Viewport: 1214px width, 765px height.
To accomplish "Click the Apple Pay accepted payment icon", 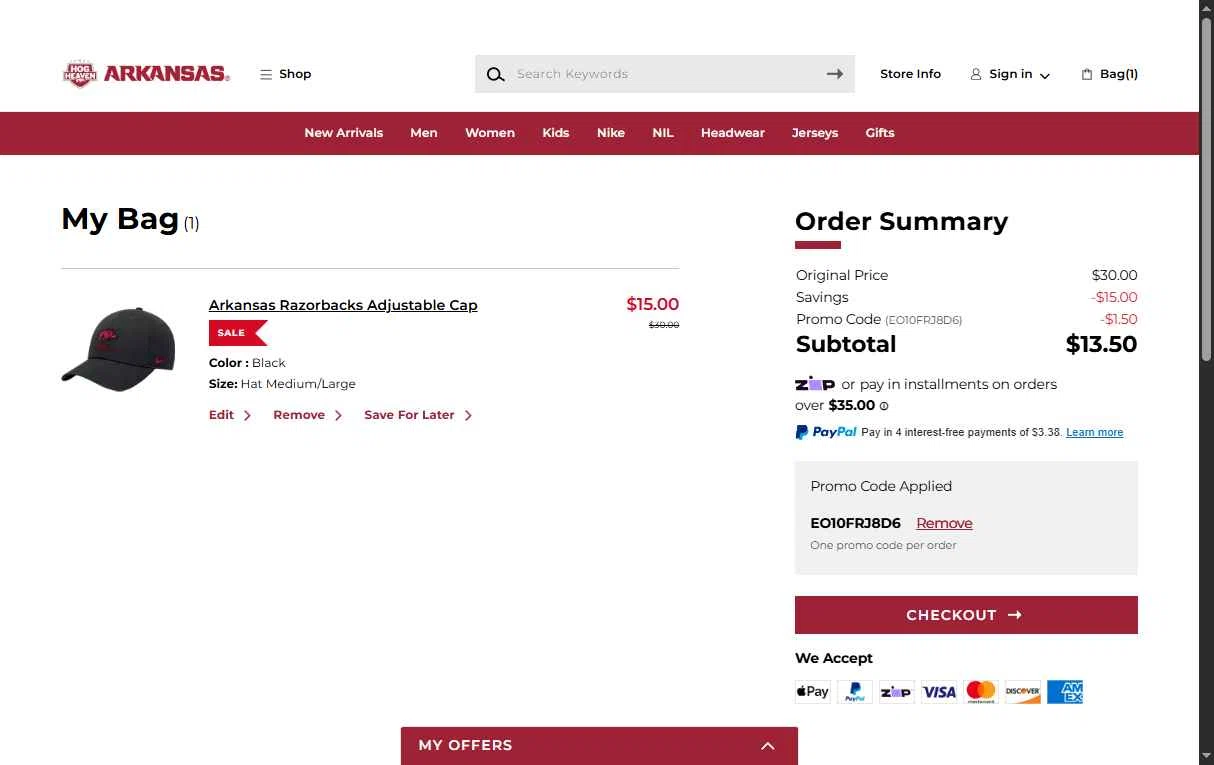I will [x=812, y=691].
